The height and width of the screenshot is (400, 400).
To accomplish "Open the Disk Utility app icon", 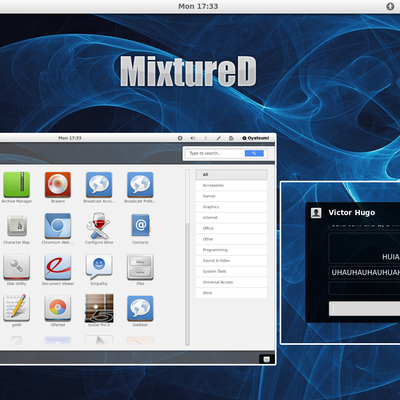I will [x=16, y=267].
